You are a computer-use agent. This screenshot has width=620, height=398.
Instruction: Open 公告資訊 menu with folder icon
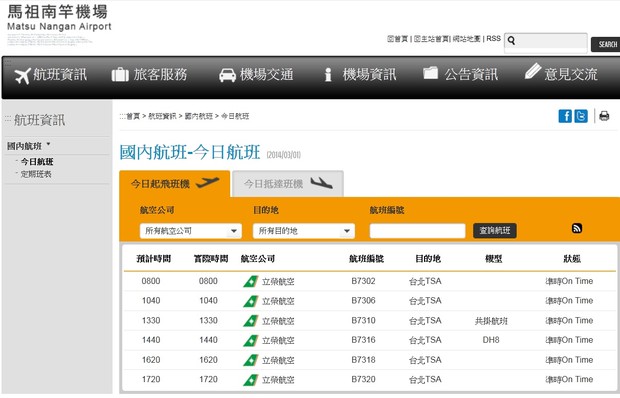click(460, 74)
